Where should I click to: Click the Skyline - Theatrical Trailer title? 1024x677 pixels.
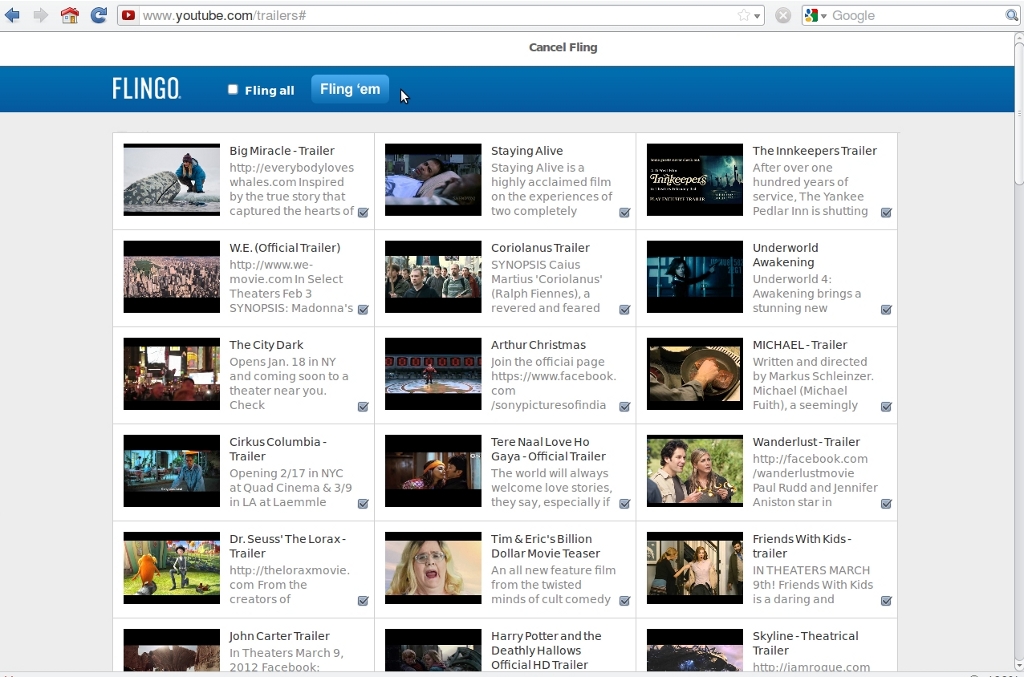805,643
